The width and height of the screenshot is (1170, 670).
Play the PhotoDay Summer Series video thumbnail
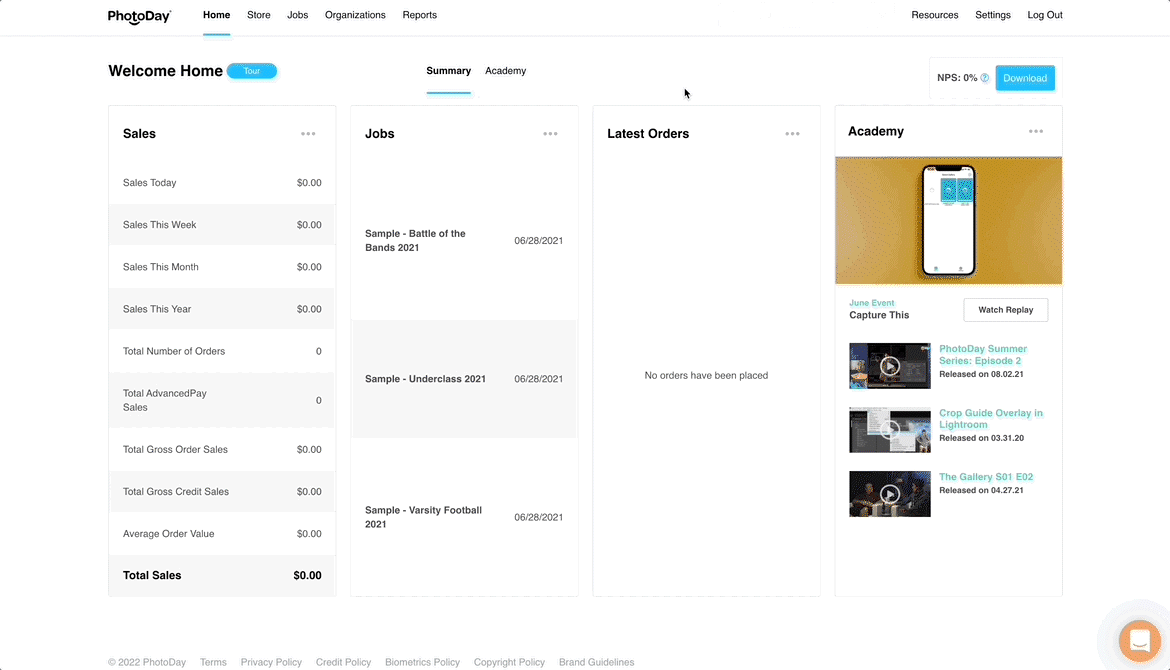[x=889, y=366]
